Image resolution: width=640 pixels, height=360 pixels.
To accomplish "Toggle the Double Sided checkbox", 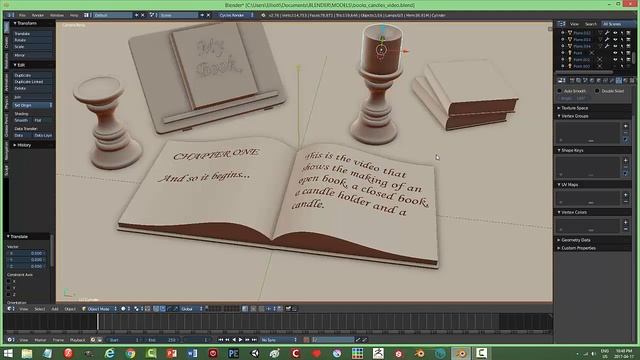I will tap(597, 91).
